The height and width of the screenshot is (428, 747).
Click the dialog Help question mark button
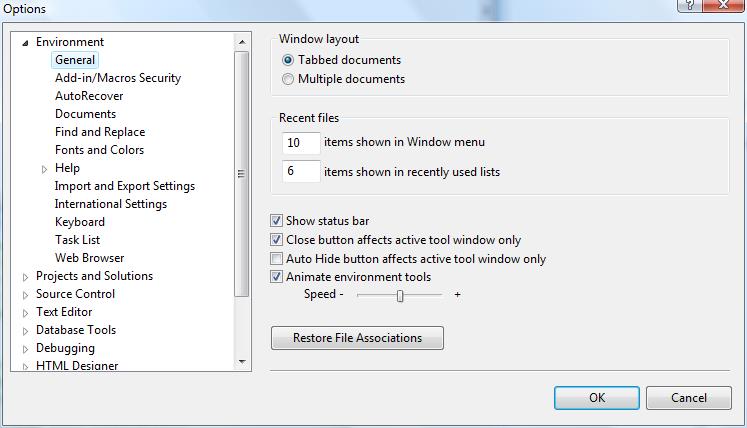[688, 5]
